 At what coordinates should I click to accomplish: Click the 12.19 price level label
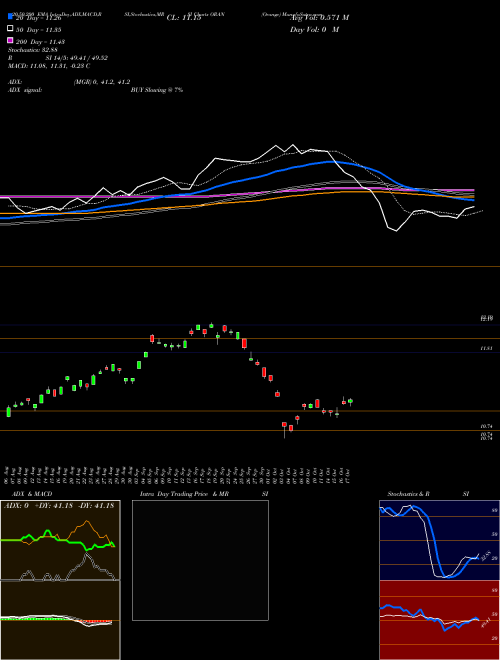coord(487,319)
